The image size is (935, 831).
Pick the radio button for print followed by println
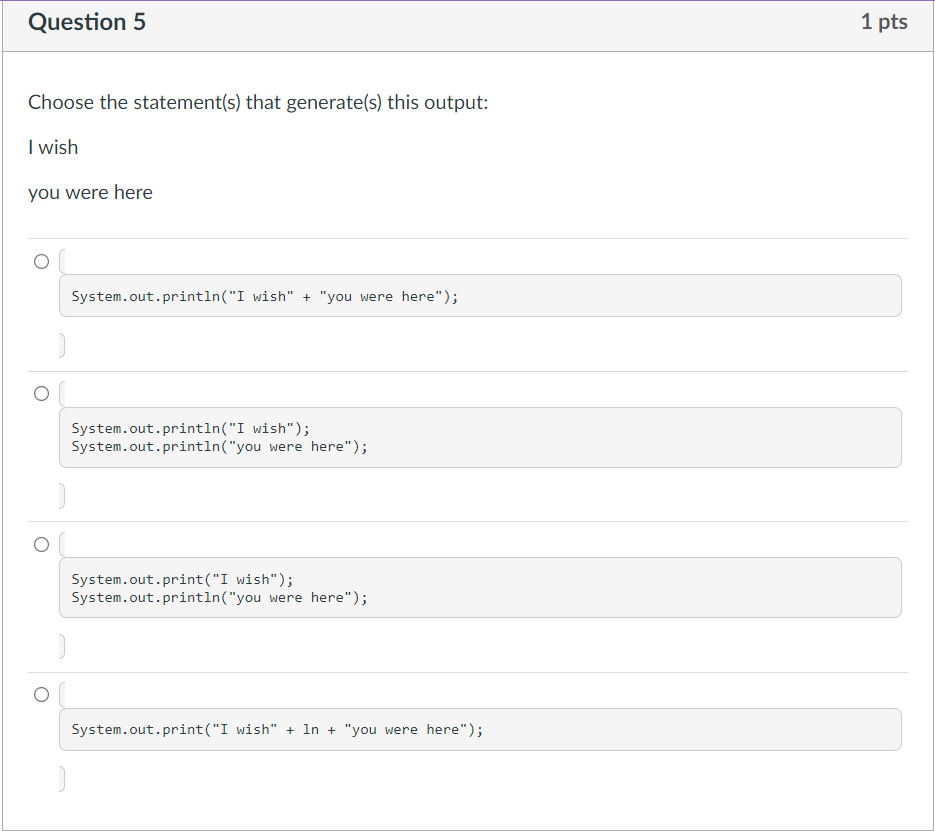click(x=41, y=545)
